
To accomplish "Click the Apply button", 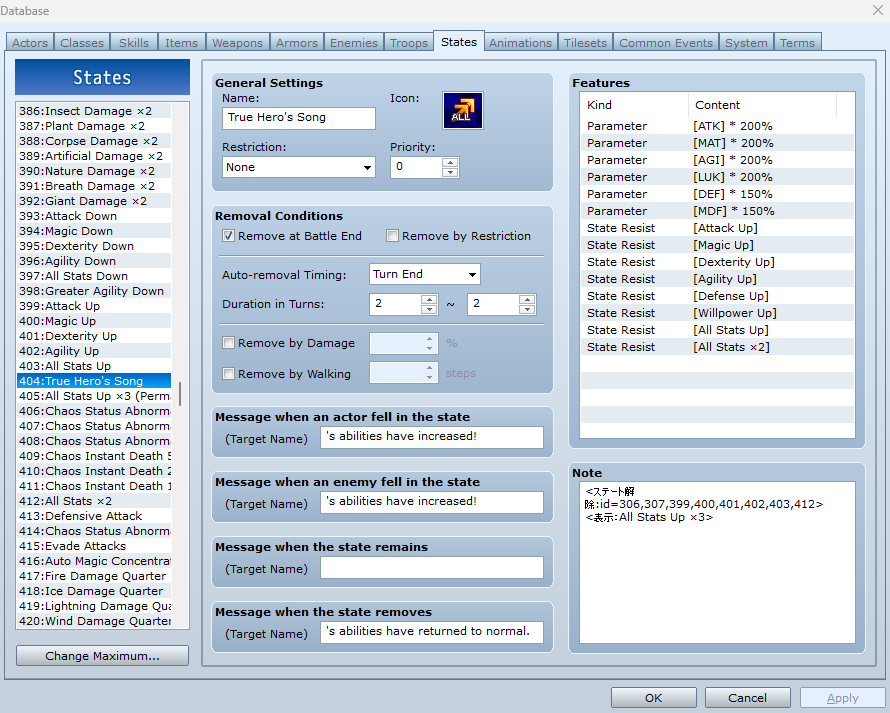I will [x=842, y=698].
